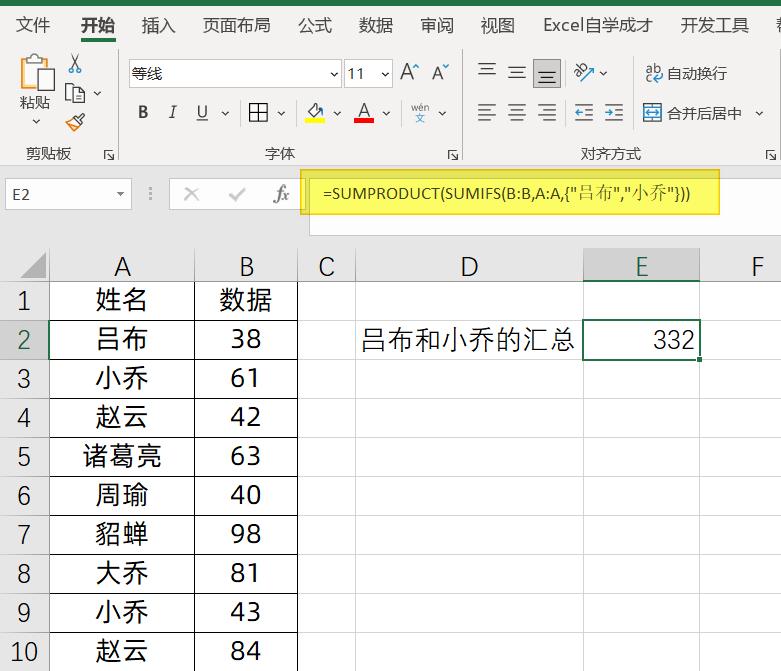
Task: Toggle bottom align button
Action: [x=547, y=74]
